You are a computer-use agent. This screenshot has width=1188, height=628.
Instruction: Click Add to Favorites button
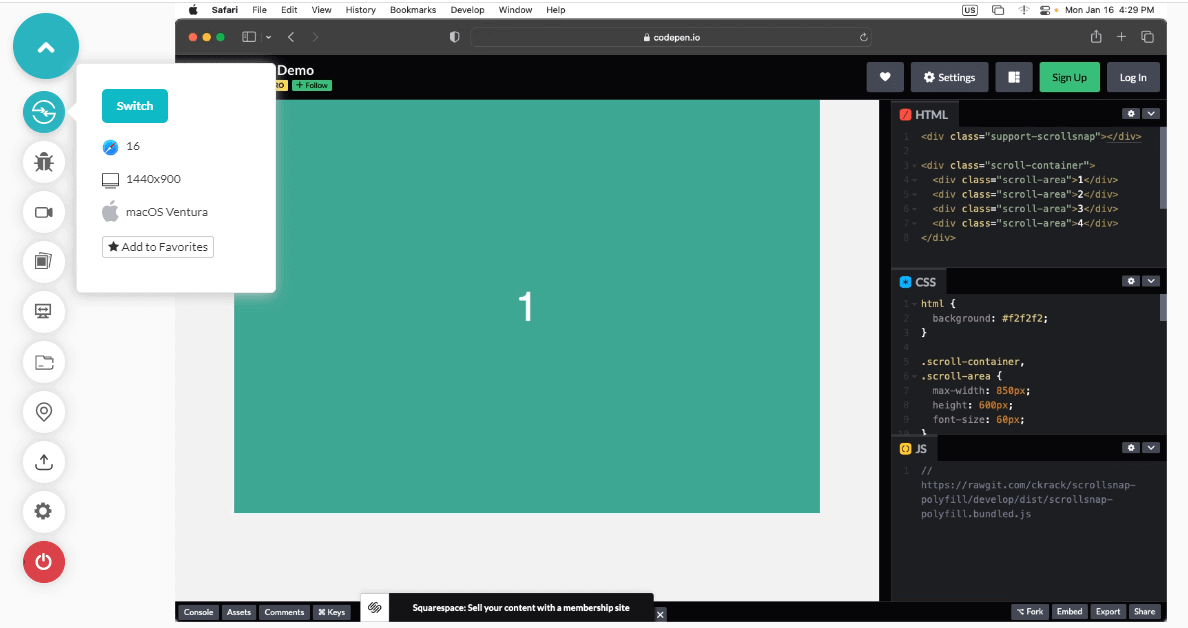(x=158, y=247)
